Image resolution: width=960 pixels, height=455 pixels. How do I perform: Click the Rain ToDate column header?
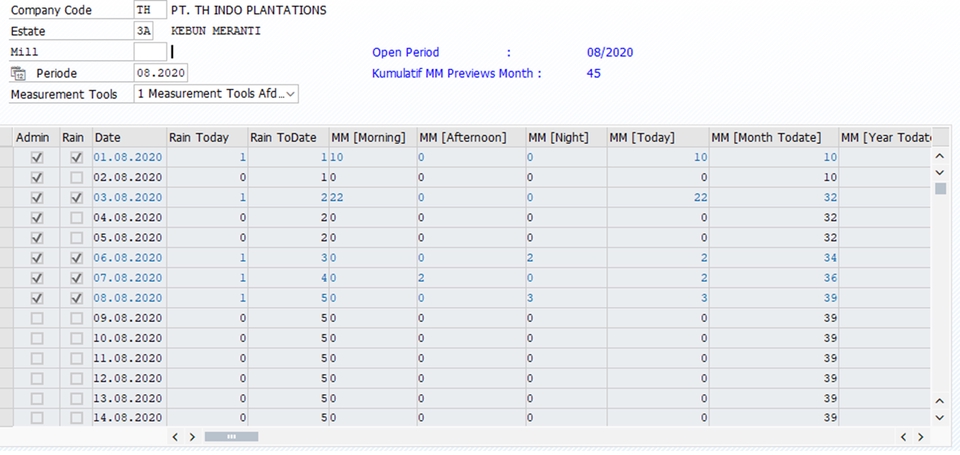tap(288, 138)
